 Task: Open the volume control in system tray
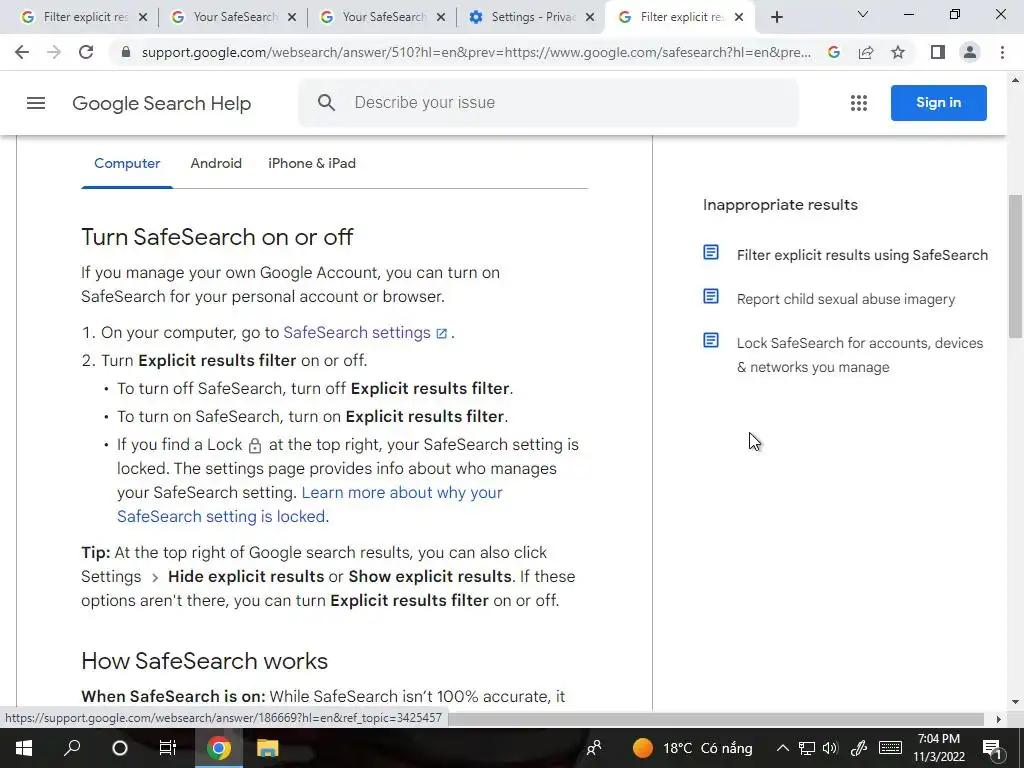click(830, 748)
